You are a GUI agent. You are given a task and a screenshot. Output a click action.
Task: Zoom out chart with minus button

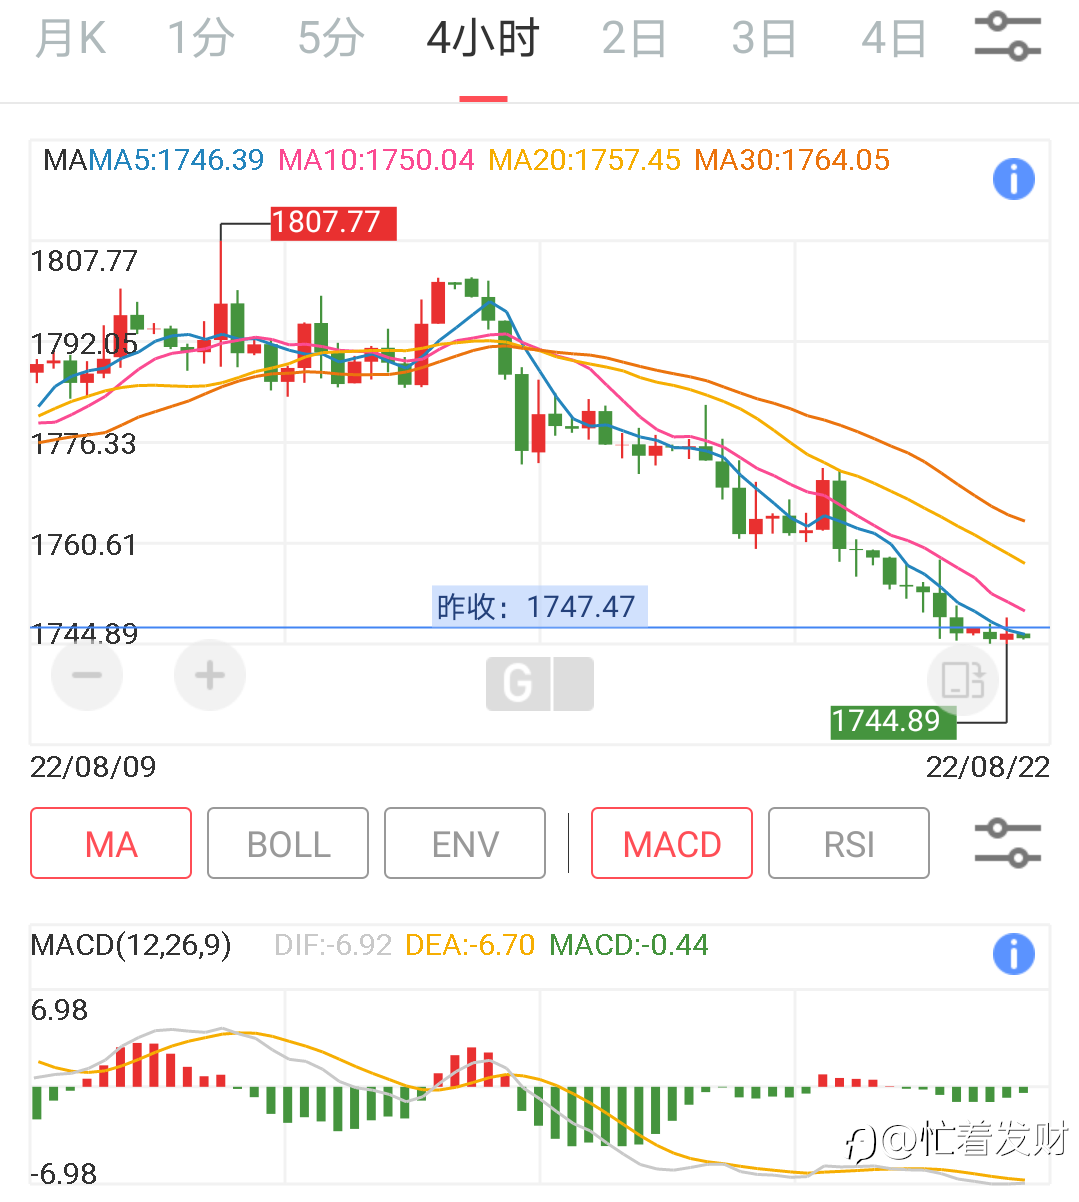[87, 675]
